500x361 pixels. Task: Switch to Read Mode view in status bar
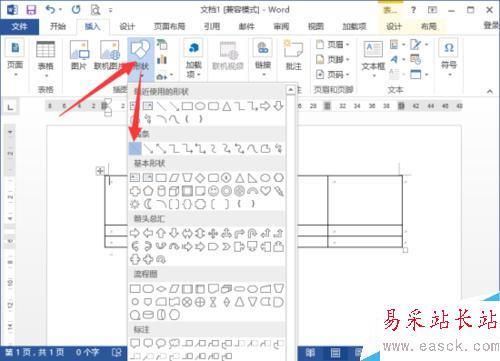click(310, 352)
